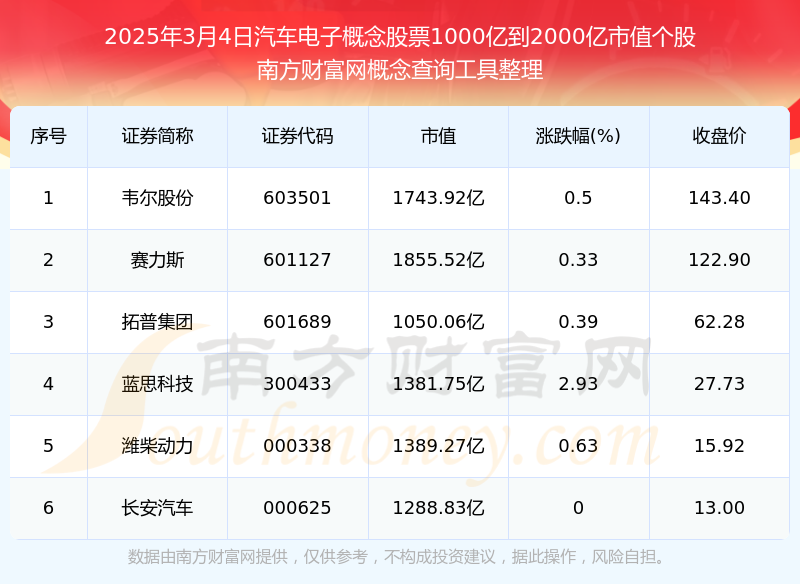The image size is (800, 584).
Task: Click change value '0.33'
Action: pos(578,260)
